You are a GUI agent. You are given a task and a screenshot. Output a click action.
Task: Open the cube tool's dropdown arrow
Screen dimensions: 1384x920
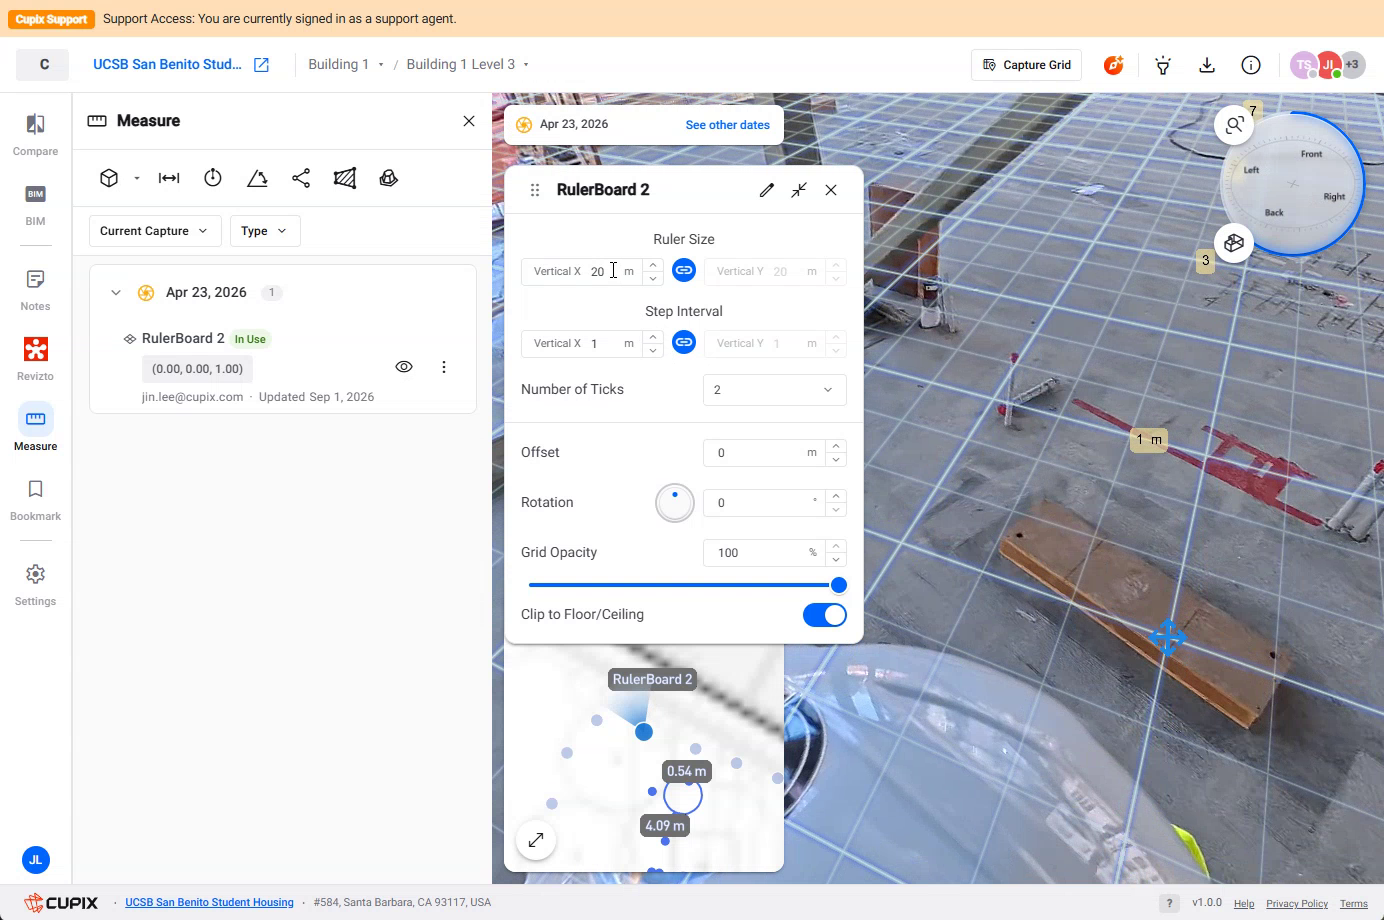137,178
